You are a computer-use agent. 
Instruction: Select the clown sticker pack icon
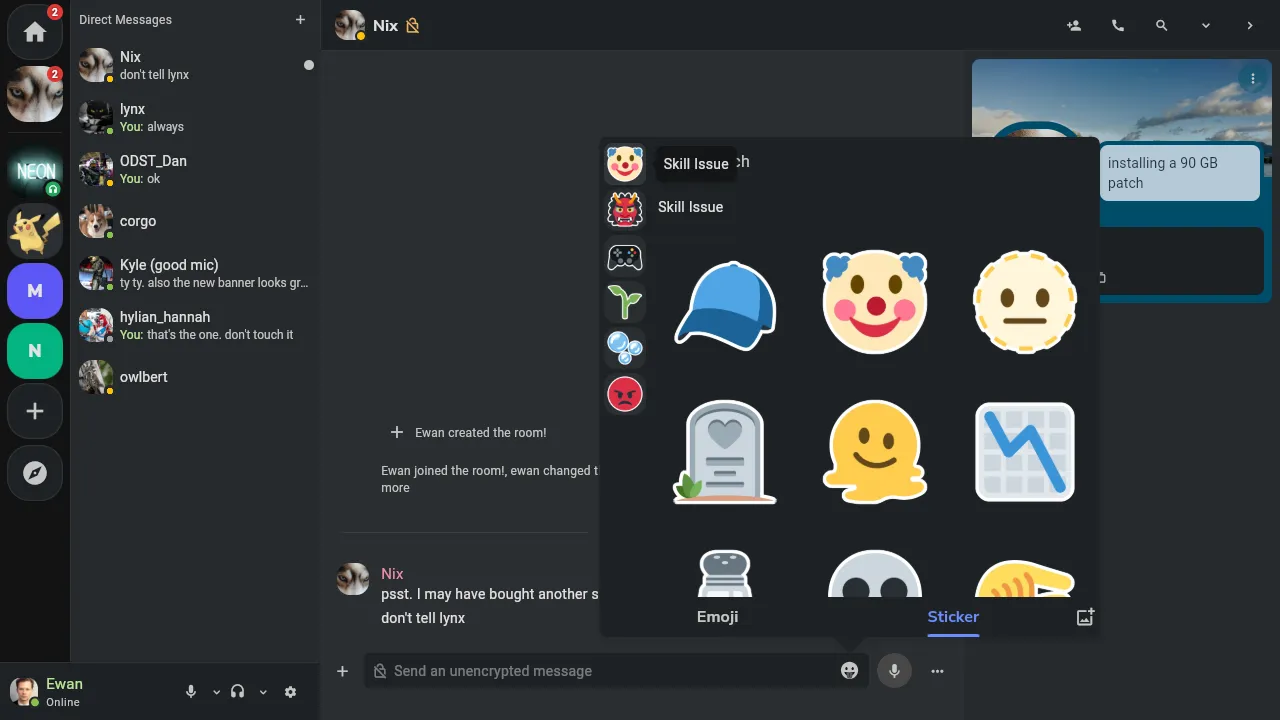(625, 163)
